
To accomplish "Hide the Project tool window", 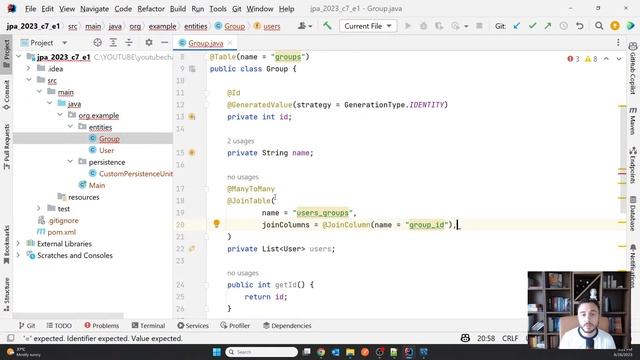I will 164,42.
